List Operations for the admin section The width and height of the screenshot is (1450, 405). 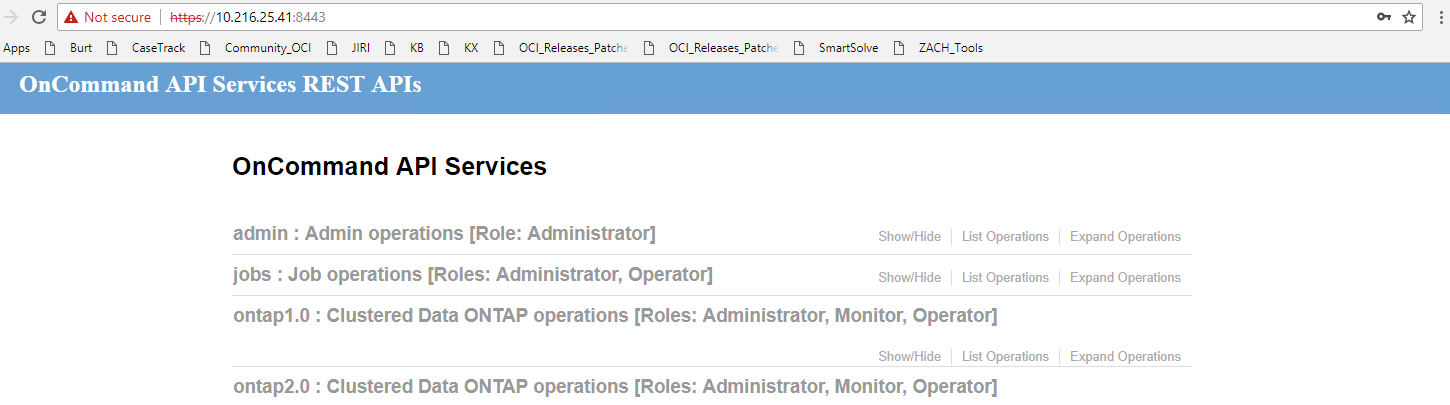pos(1005,237)
